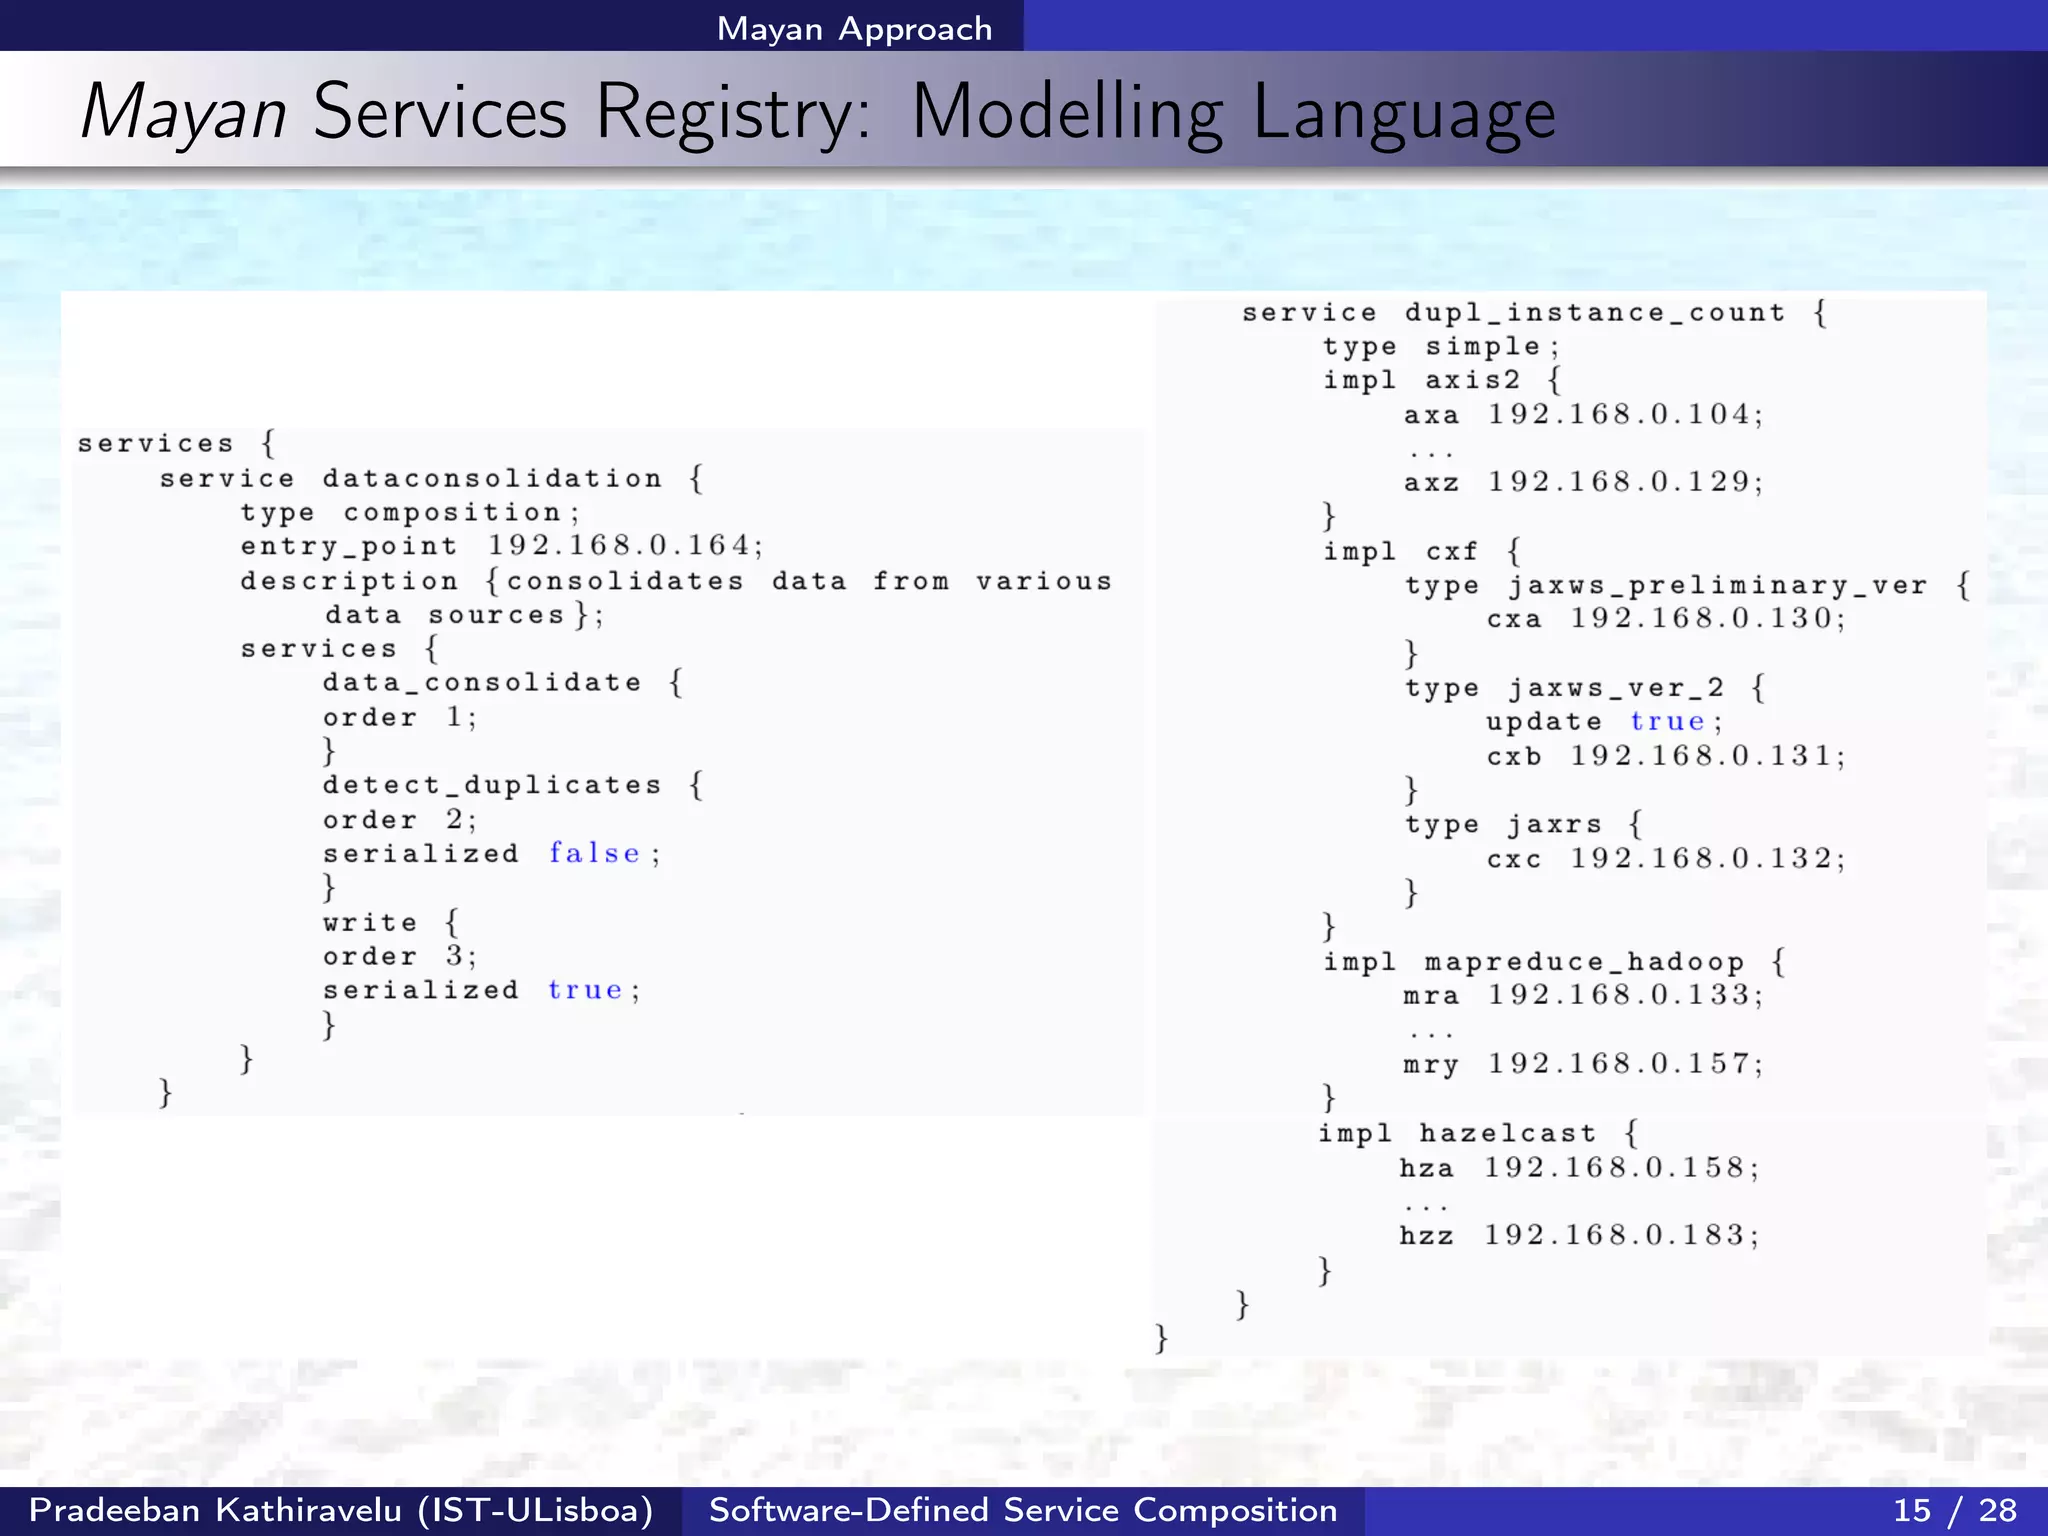Click 'entry_point 192.168.0.164;'
This screenshot has width=2048, height=1536.
pyautogui.click(x=502, y=547)
